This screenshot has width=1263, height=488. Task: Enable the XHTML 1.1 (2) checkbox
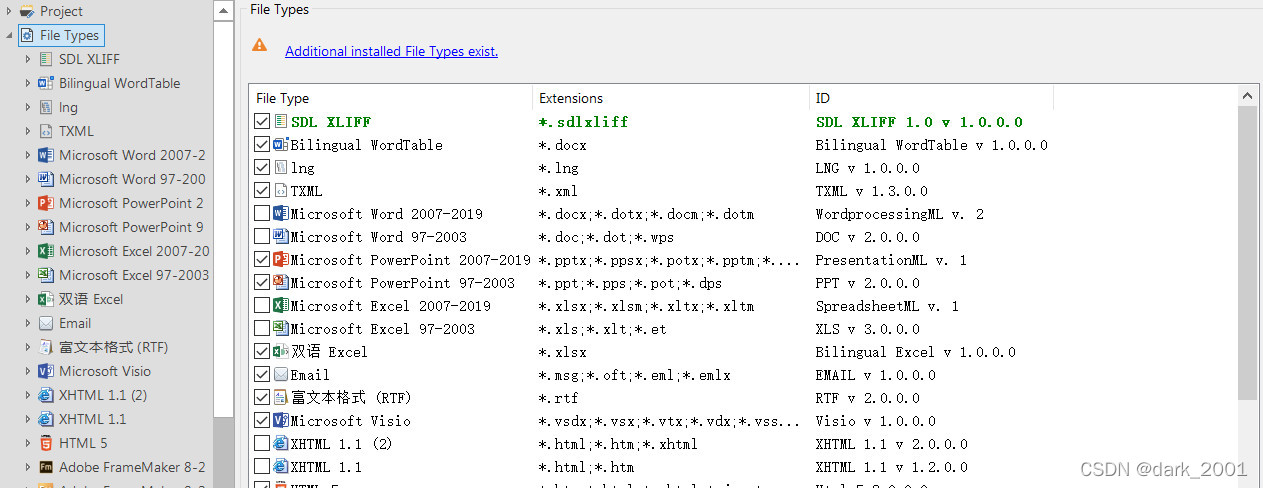[x=262, y=444]
